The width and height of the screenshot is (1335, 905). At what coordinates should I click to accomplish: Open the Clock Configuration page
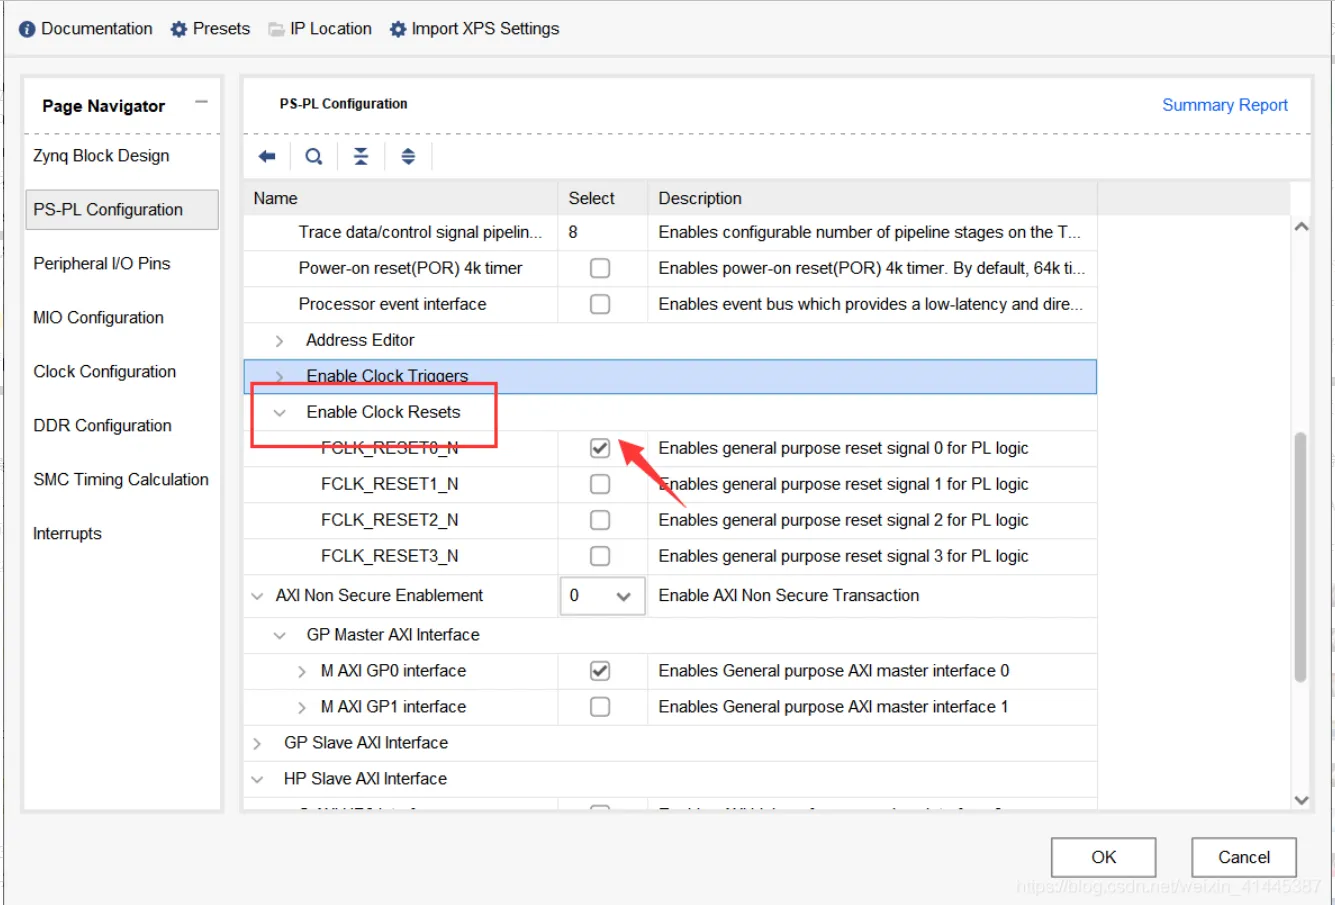pos(104,372)
